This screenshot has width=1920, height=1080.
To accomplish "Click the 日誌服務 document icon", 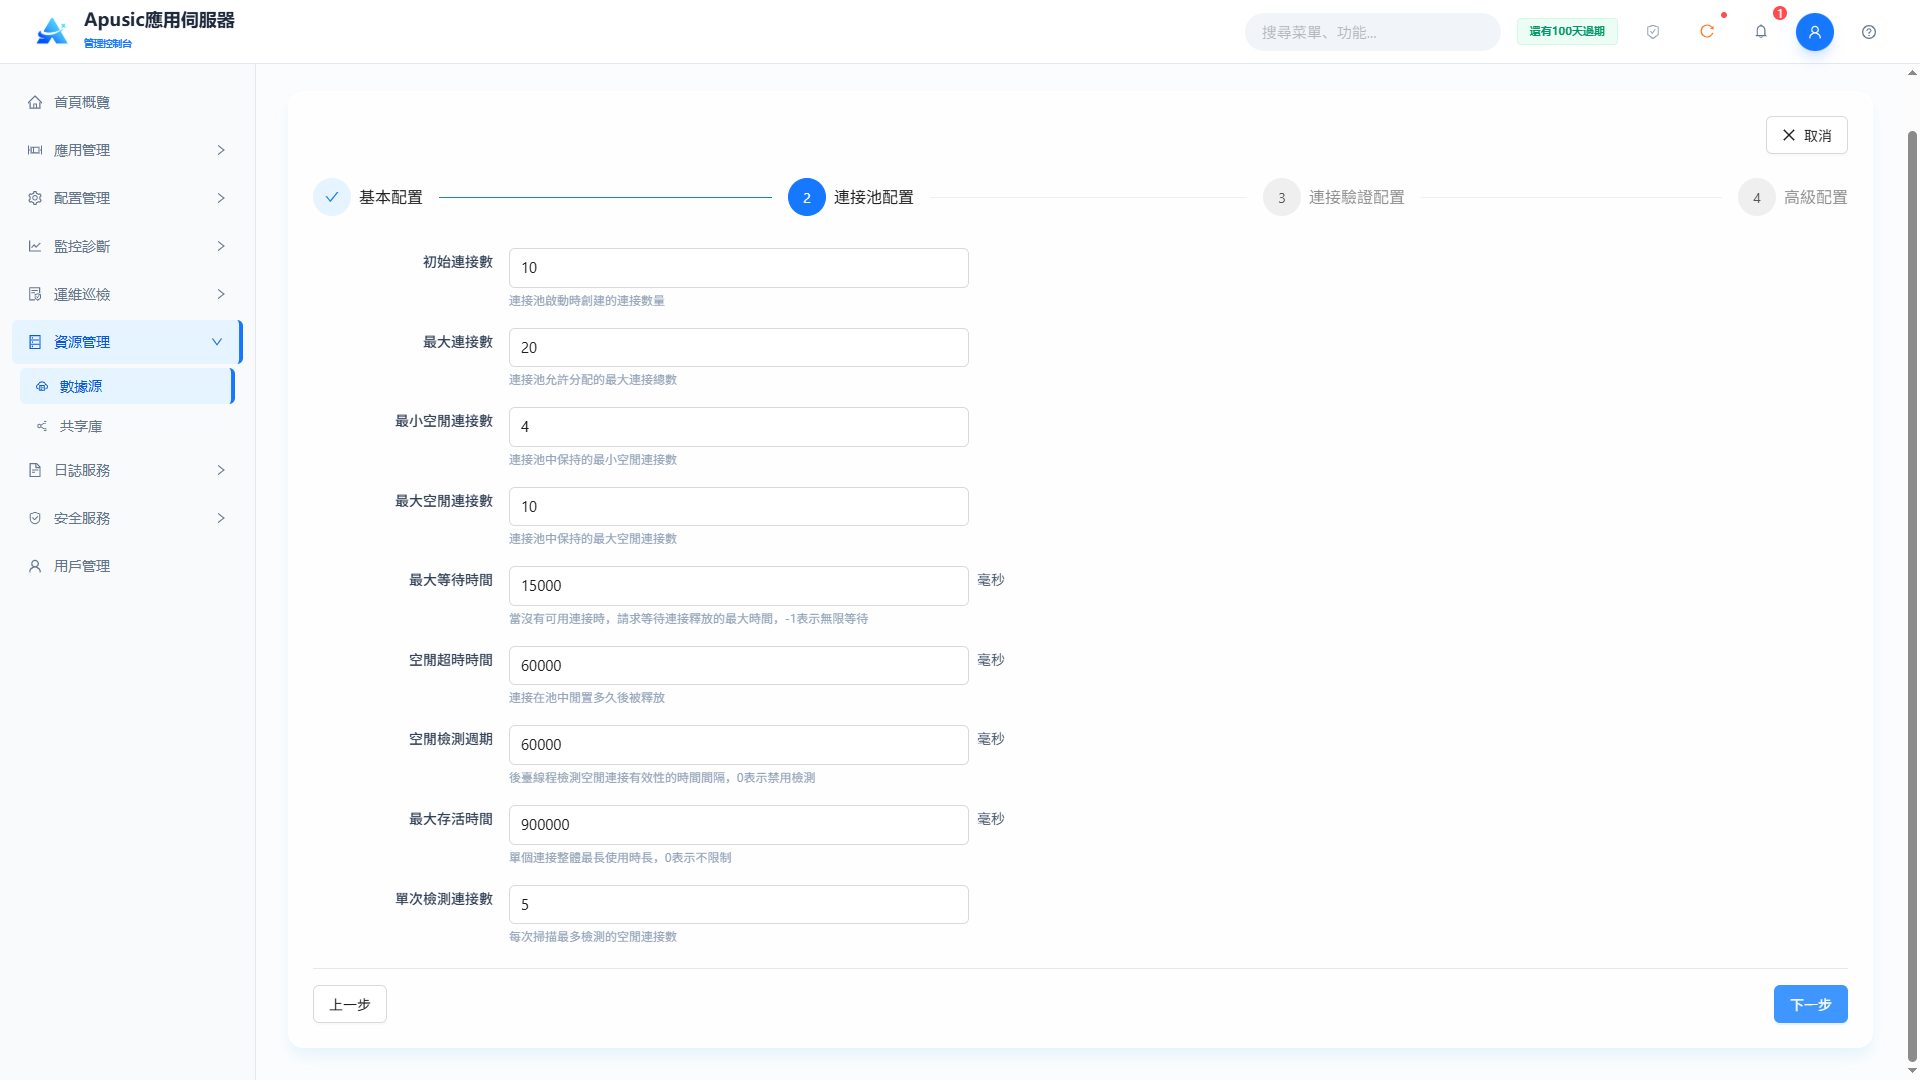I will [35, 470].
